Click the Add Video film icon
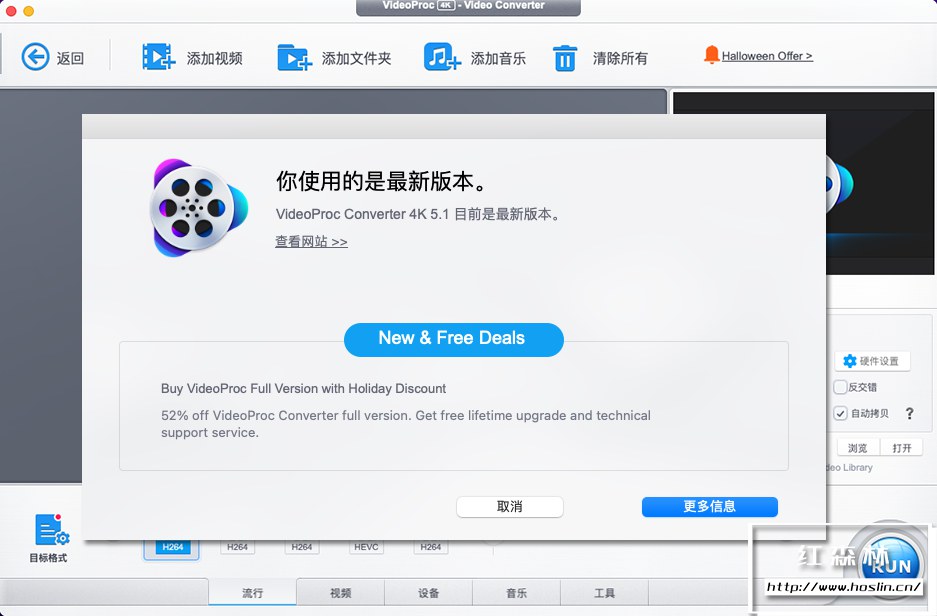937x616 pixels. coord(158,57)
